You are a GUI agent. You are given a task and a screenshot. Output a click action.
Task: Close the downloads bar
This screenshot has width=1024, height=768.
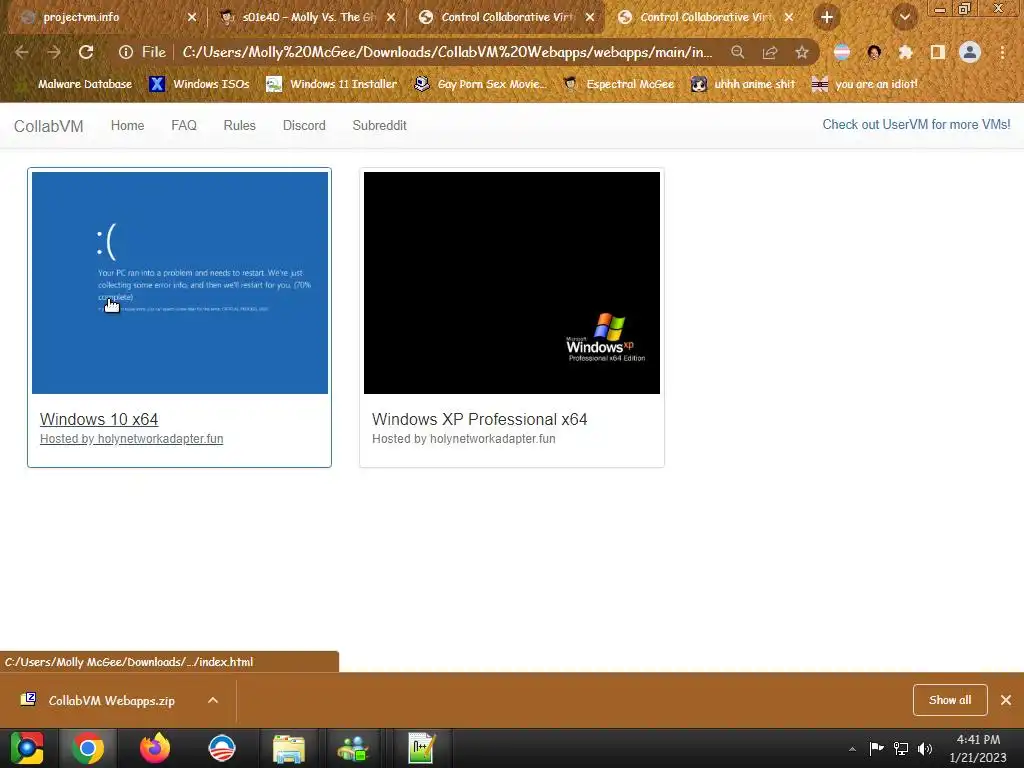tap(1006, 700)
